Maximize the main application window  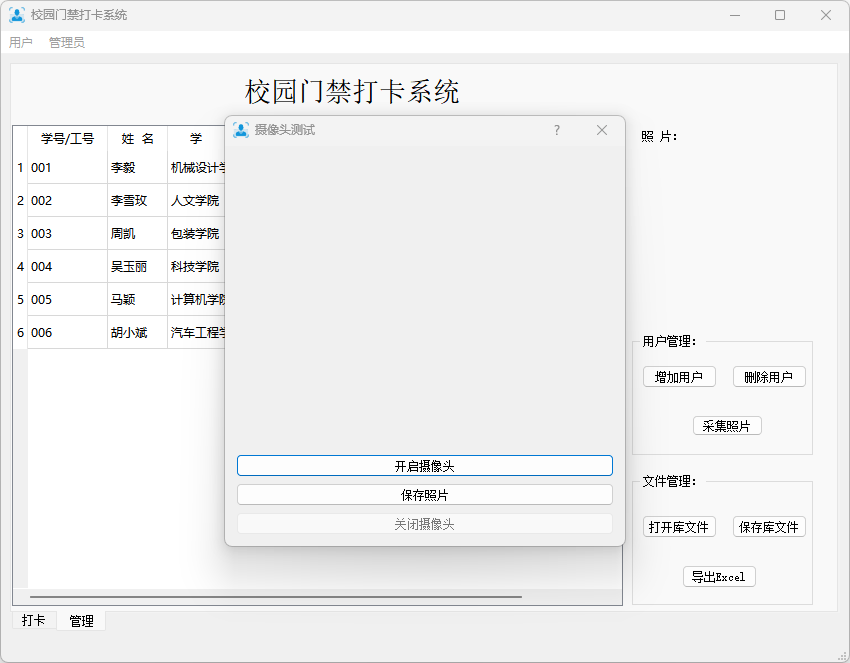coord(780,15)
